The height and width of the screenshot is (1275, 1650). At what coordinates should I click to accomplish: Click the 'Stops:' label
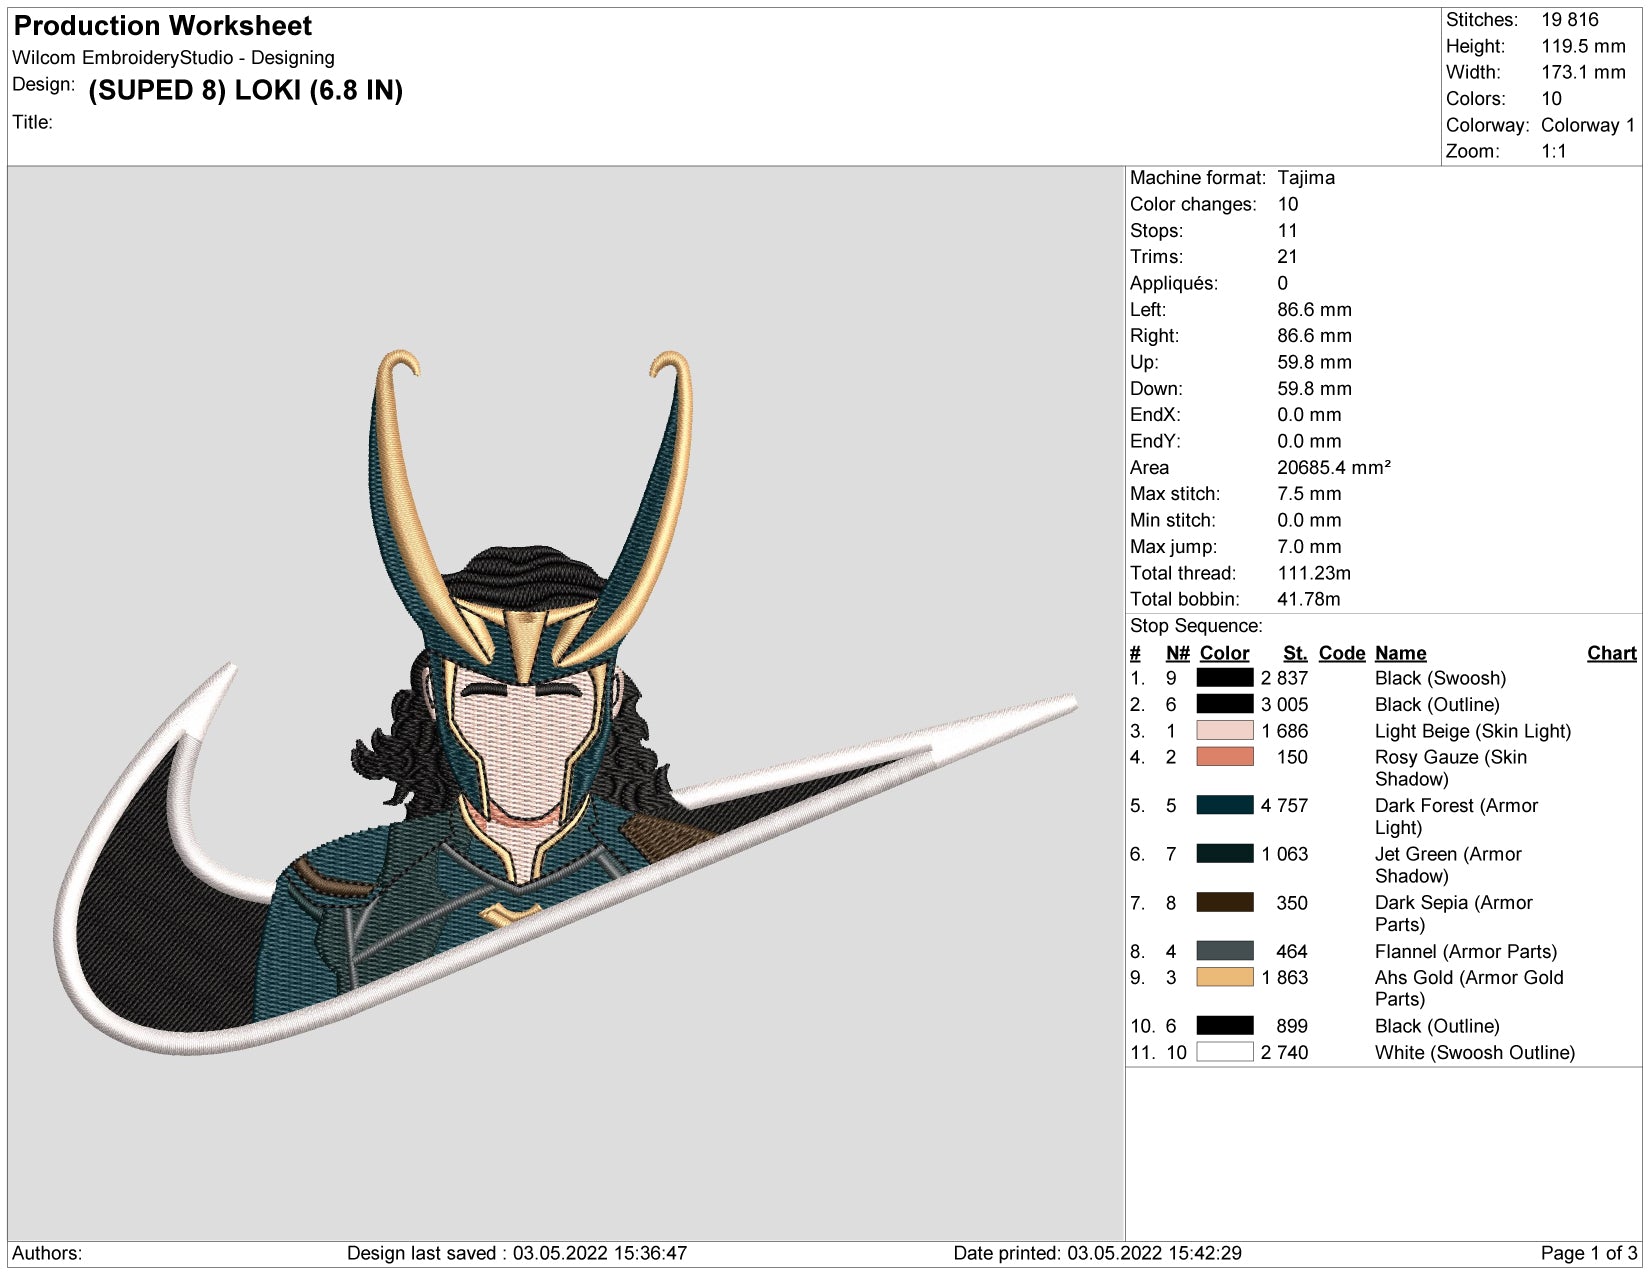(x=1156, y=230)
